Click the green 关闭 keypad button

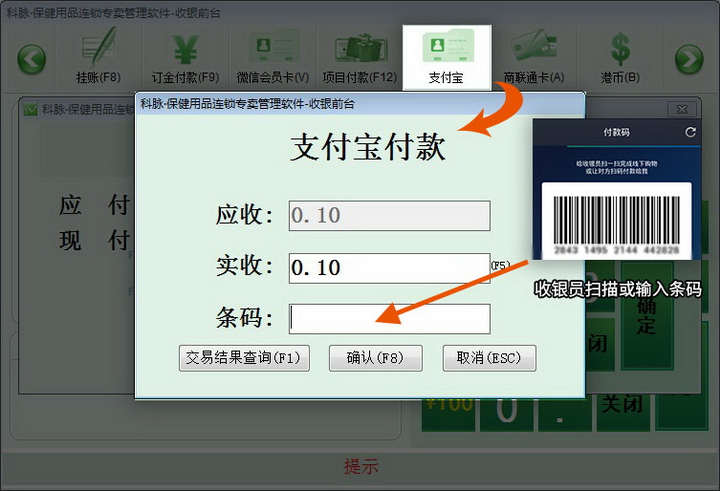point(622,412)
